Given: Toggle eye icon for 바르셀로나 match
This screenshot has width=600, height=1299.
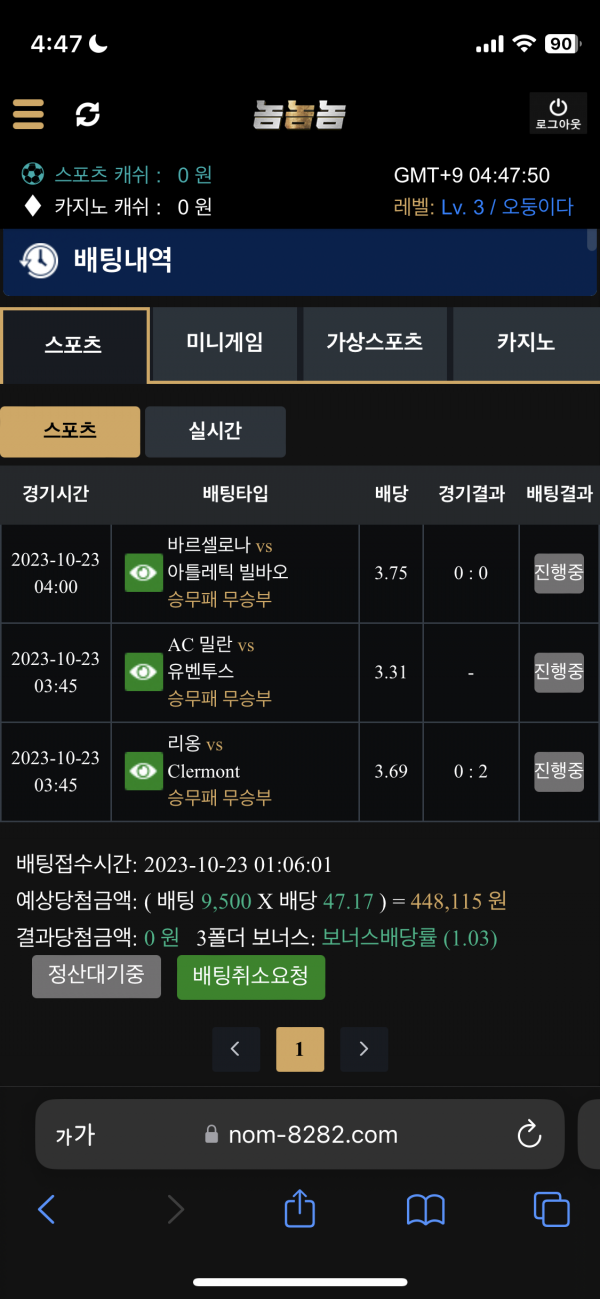Looking at the screenshot, I should (144, 573).
